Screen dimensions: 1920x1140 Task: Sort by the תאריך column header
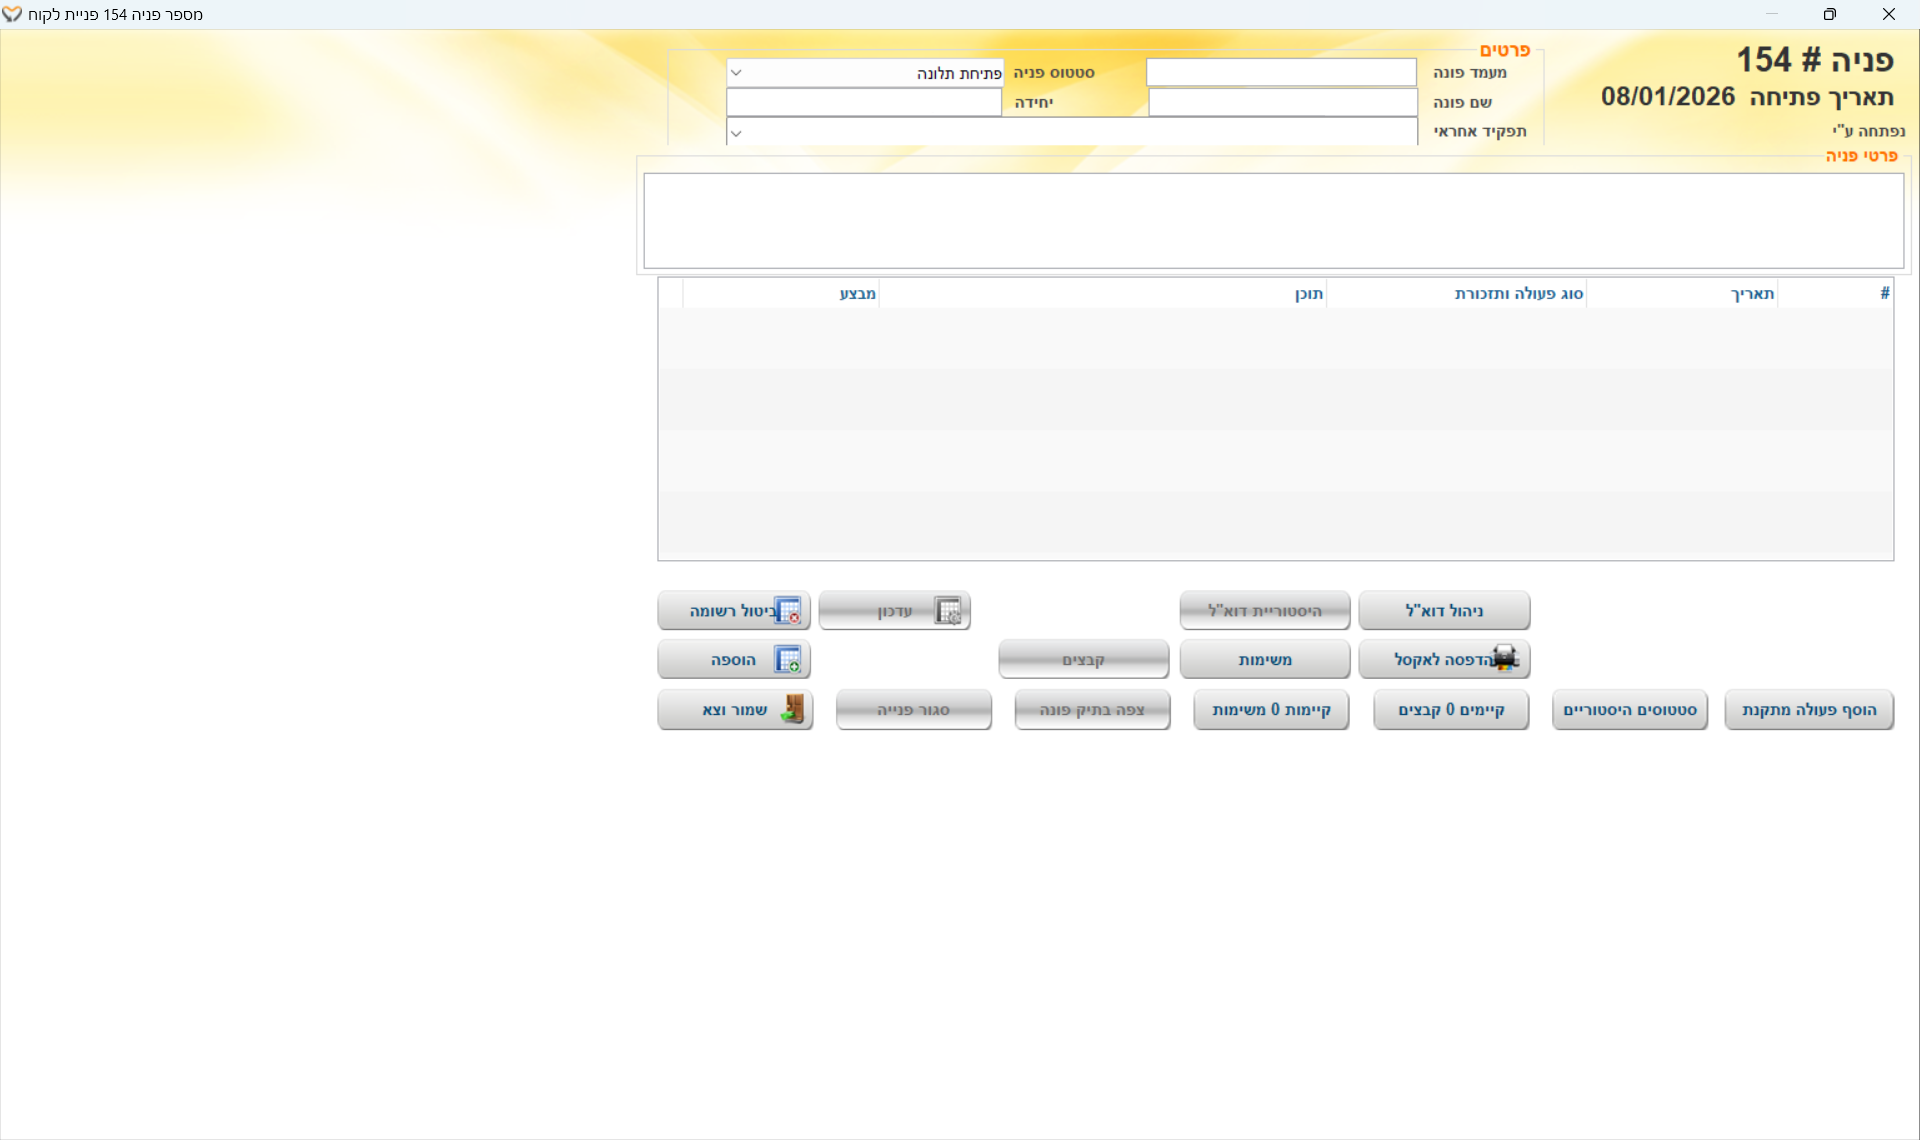coord(1752,293)
